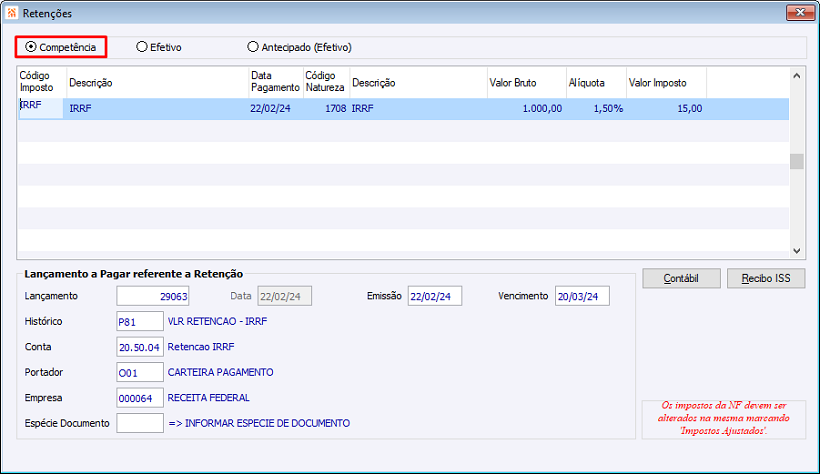Click the Retencao IRRF account description
The height and width of the screenshot is (474, 820).
pyautogui.click(x=201, y=347)
